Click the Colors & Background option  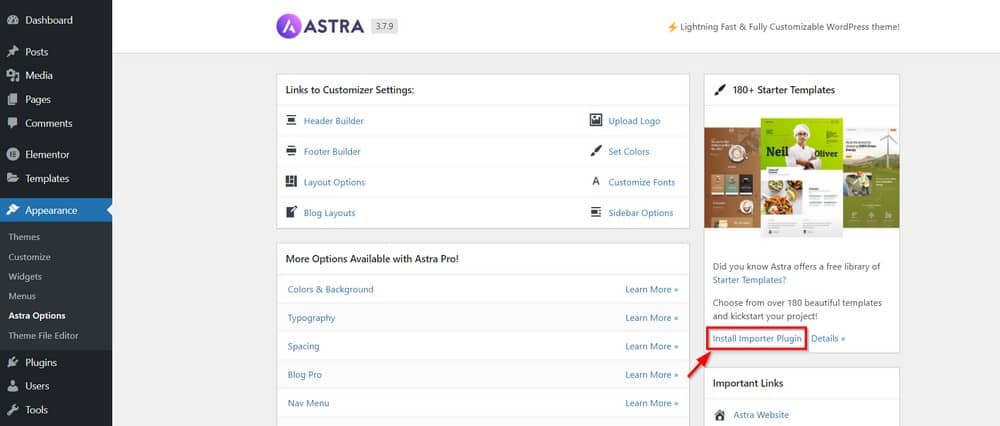click(x=330, y=289)
